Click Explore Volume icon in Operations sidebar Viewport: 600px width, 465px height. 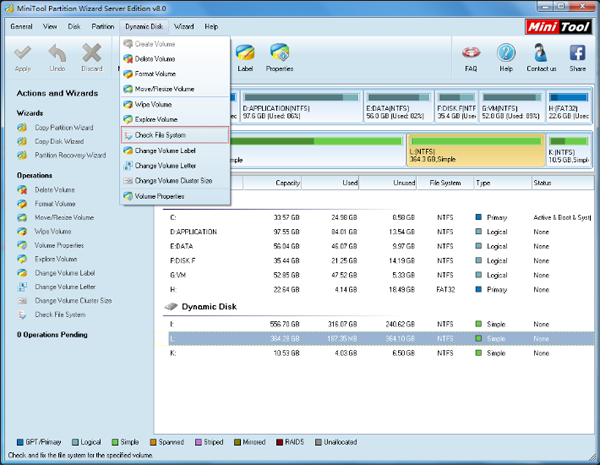(22, 259)
